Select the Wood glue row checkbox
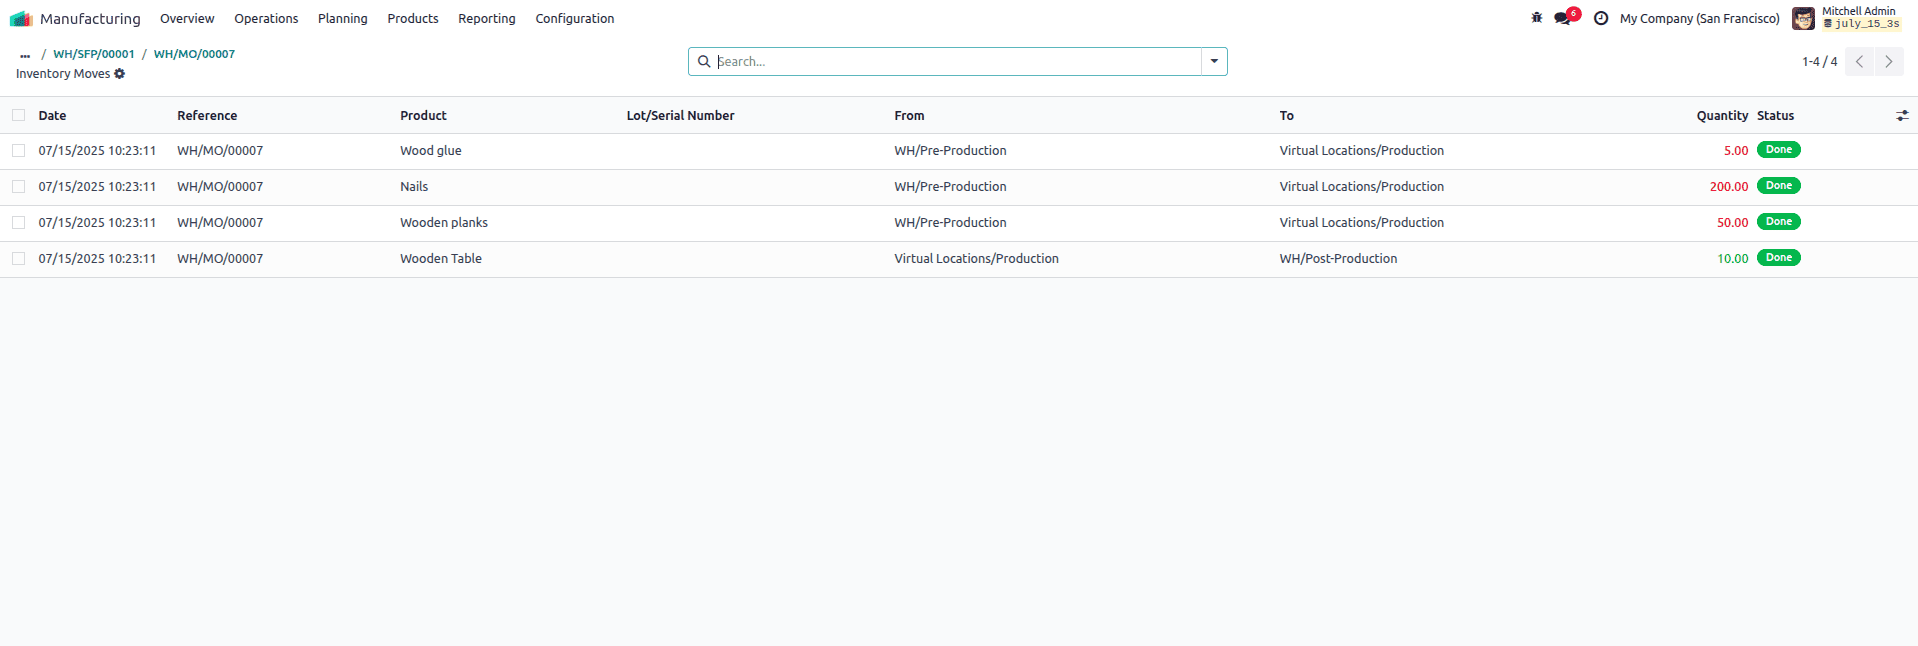1918x646 pixels. (19, 151)
